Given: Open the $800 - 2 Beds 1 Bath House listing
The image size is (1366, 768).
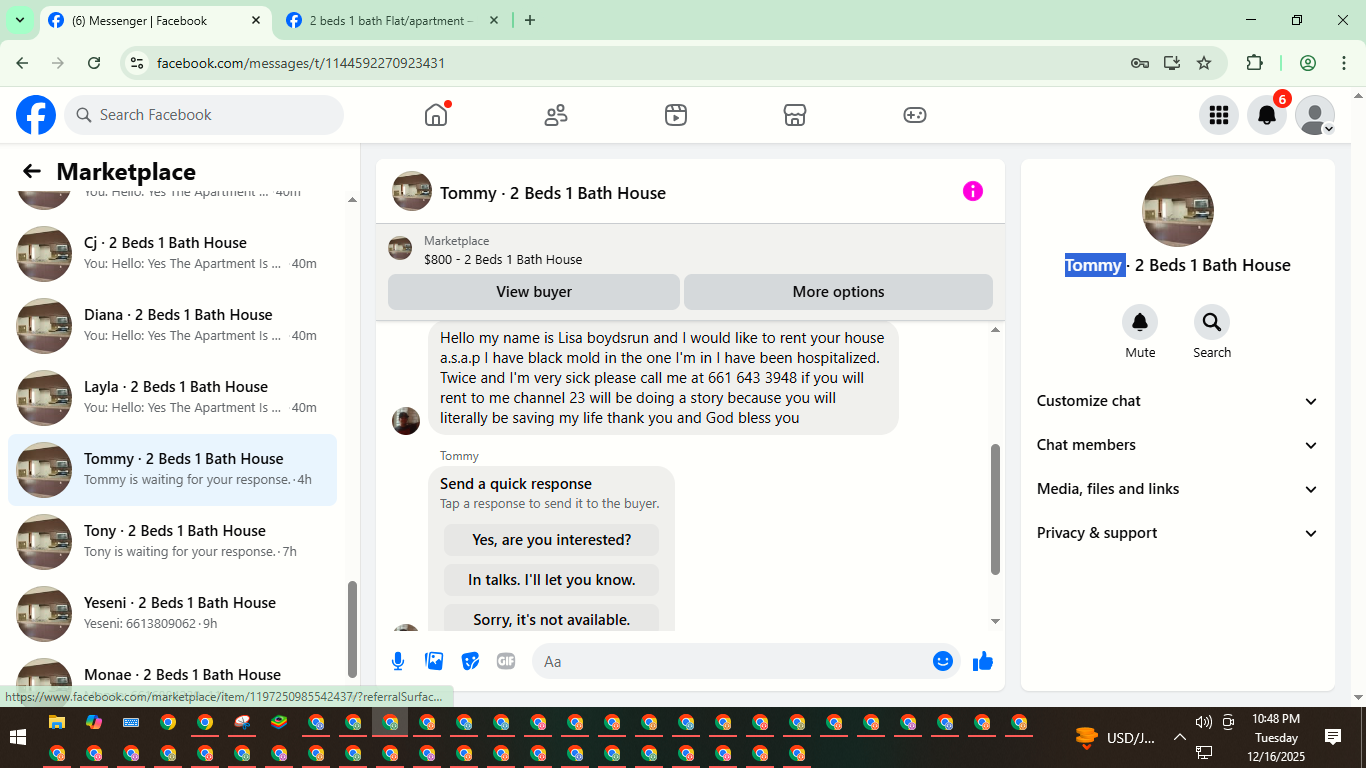Looking at the screenshot, I should (503, 260).
